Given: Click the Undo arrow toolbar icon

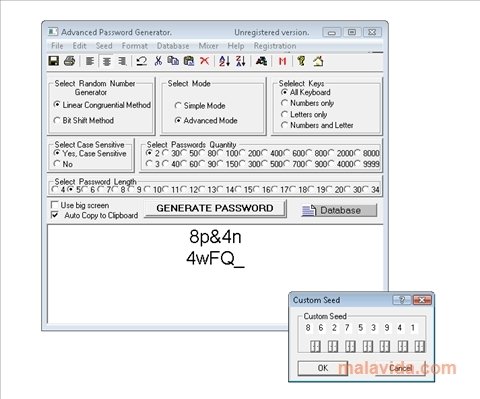Looking at the screenshot, I should pos(142,61).
